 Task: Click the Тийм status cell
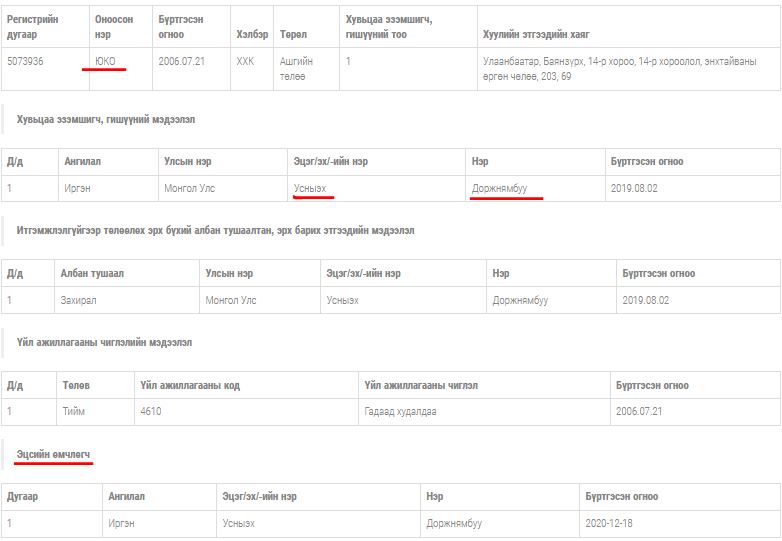76,411
